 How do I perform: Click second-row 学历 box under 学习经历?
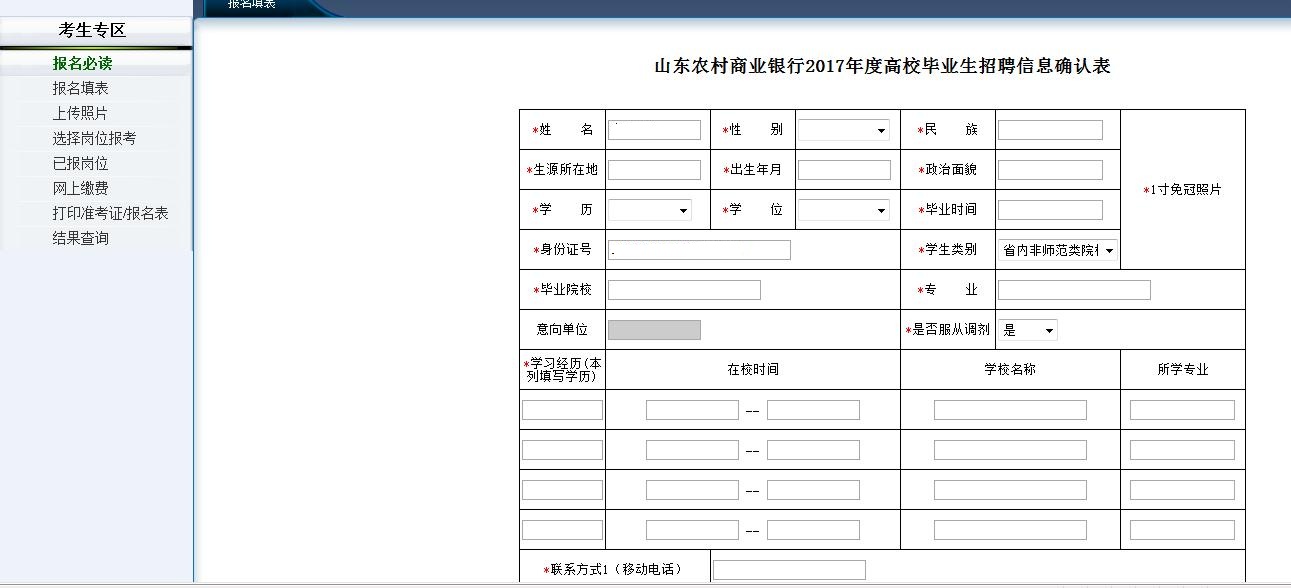coord(562,450)
